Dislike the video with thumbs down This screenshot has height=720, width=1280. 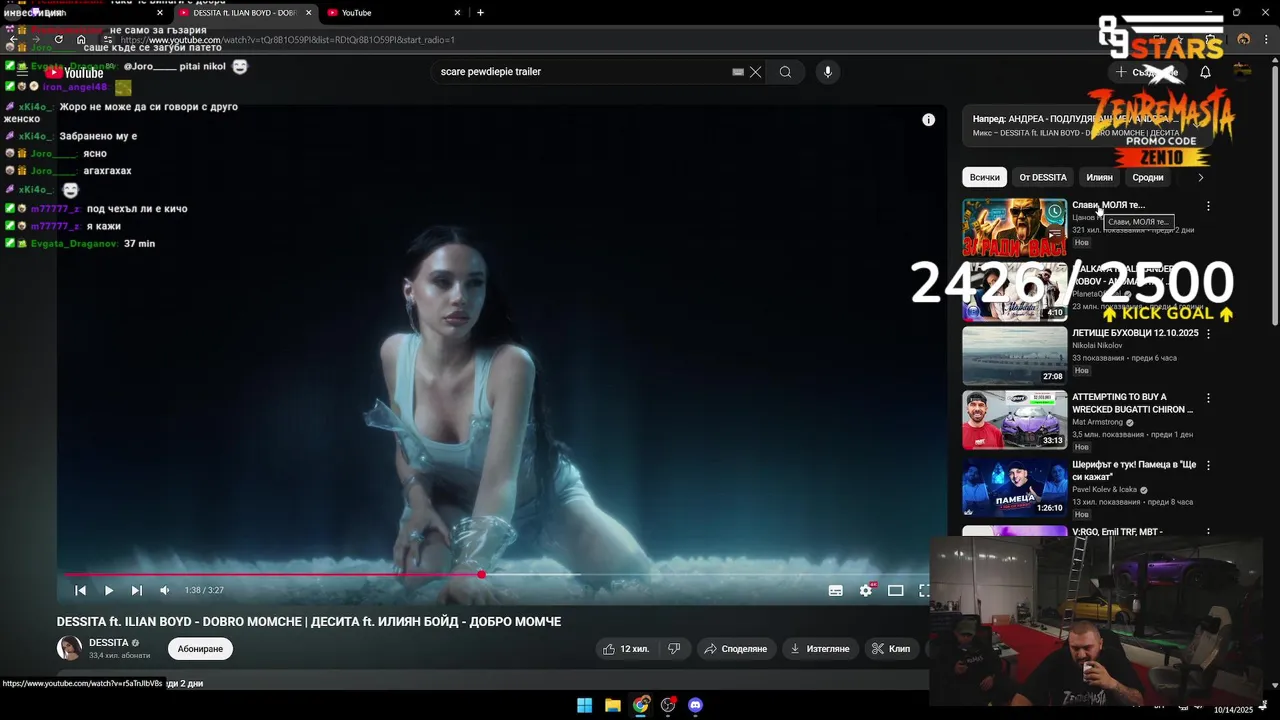click(x=674, y=649)
